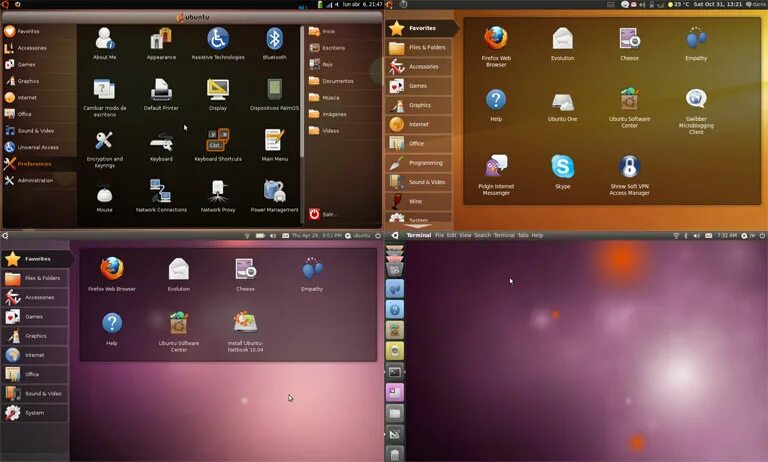
Task: Open the Appearance settings icon
Action: [x=161, y=43]
